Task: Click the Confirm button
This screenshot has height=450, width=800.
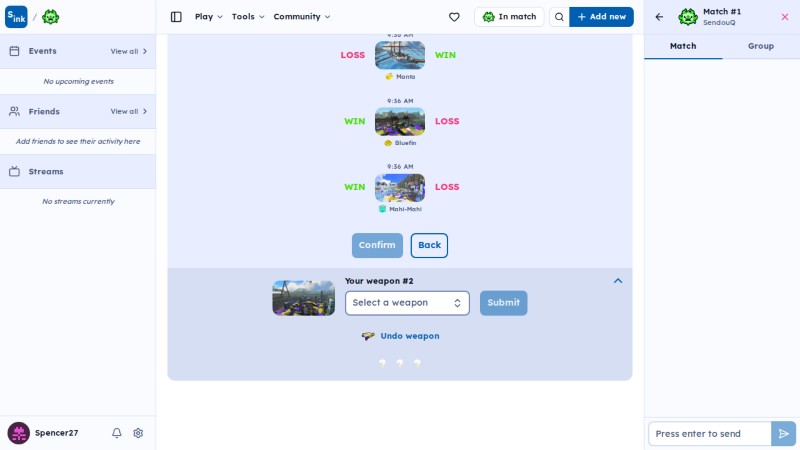Action: [377, 245]
